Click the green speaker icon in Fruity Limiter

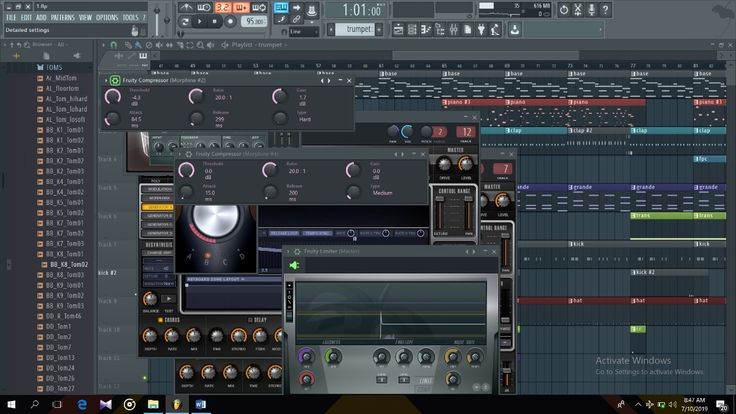pyautogui.click(x=294, y=266)
